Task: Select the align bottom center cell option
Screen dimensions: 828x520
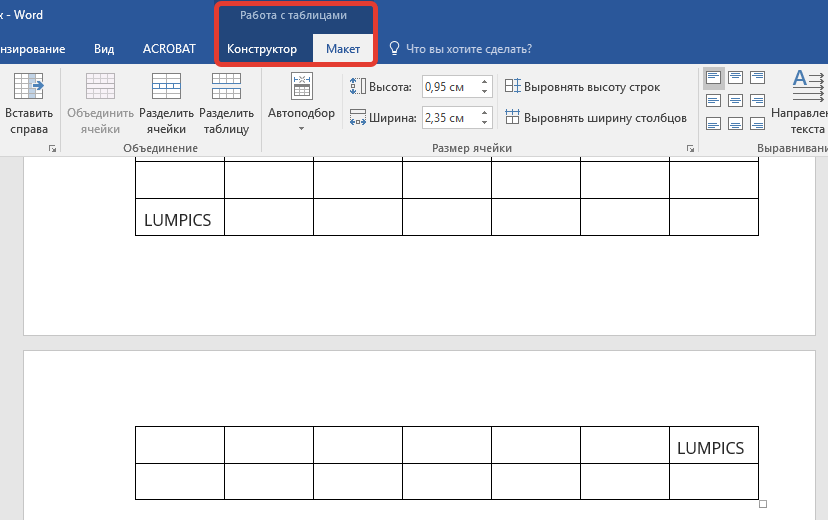Action: click(x=735, y=123)
